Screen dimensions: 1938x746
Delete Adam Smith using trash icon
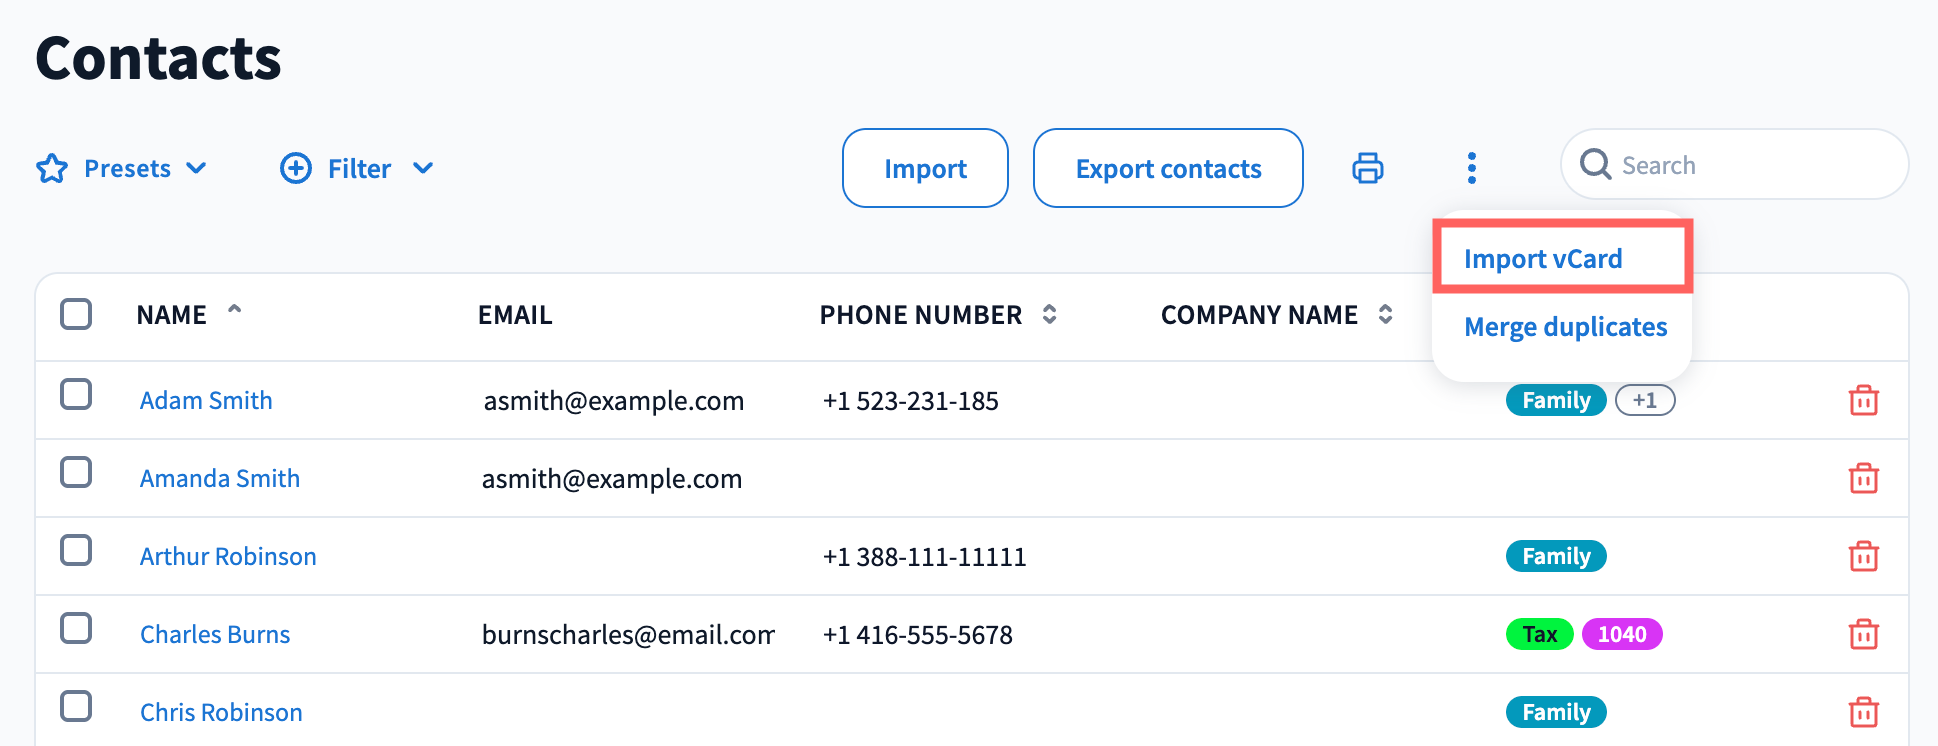[x=1863, y=400]
